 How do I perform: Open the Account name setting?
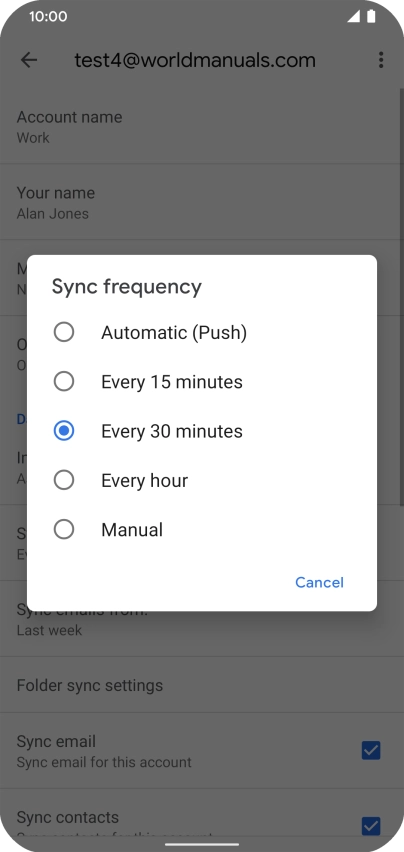tap(202, 127)
